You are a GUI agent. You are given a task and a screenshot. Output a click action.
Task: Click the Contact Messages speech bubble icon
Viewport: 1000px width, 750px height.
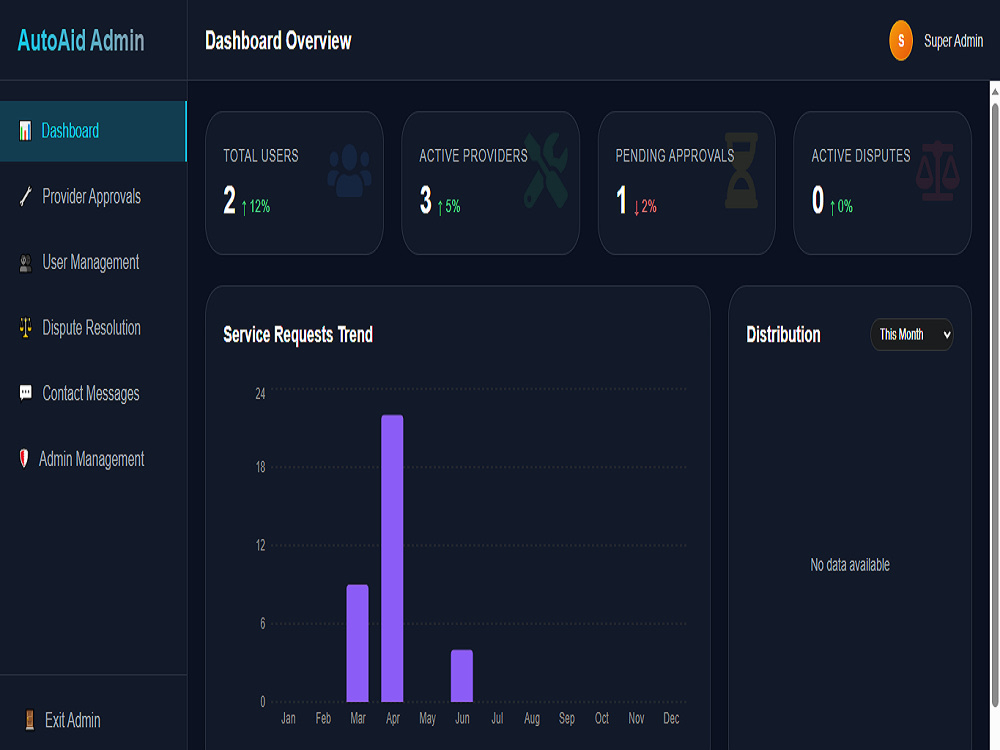tap(26, 393)
